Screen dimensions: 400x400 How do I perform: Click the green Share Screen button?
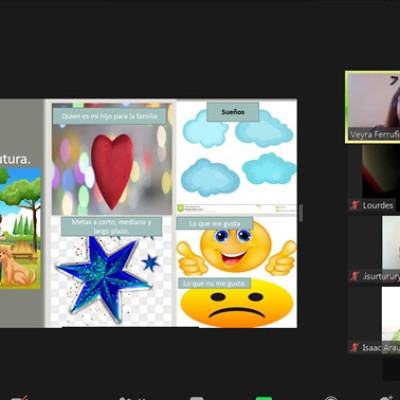tap(263, 398)
